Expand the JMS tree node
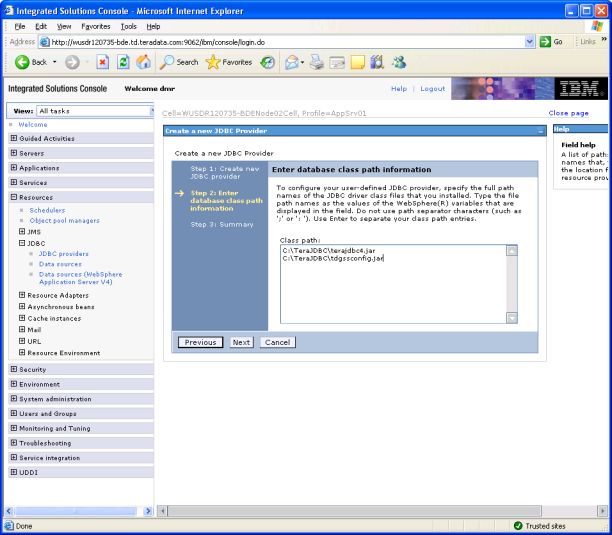The width and height of the screenshot is (612, 535). click(x=22, y=231)
